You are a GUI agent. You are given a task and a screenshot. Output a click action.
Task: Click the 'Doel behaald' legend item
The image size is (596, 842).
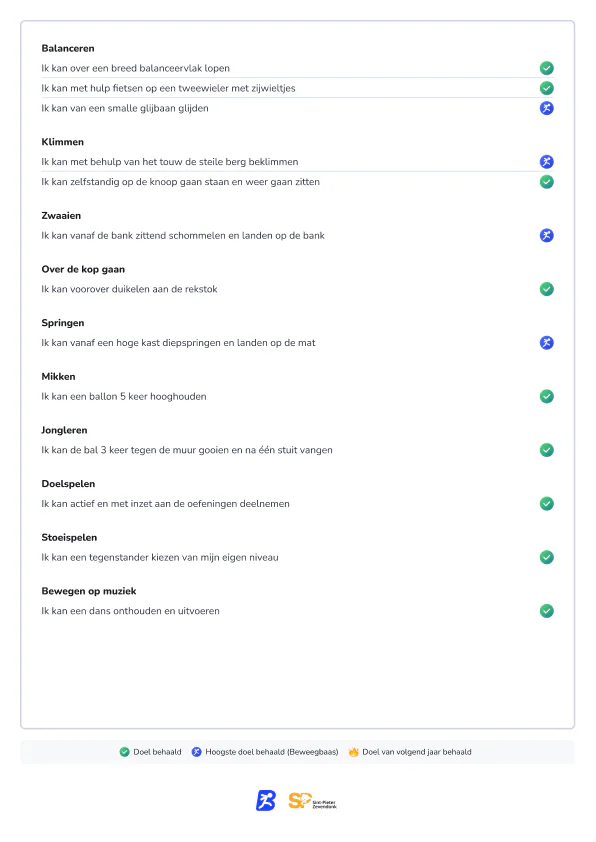(x=150, y=752)
